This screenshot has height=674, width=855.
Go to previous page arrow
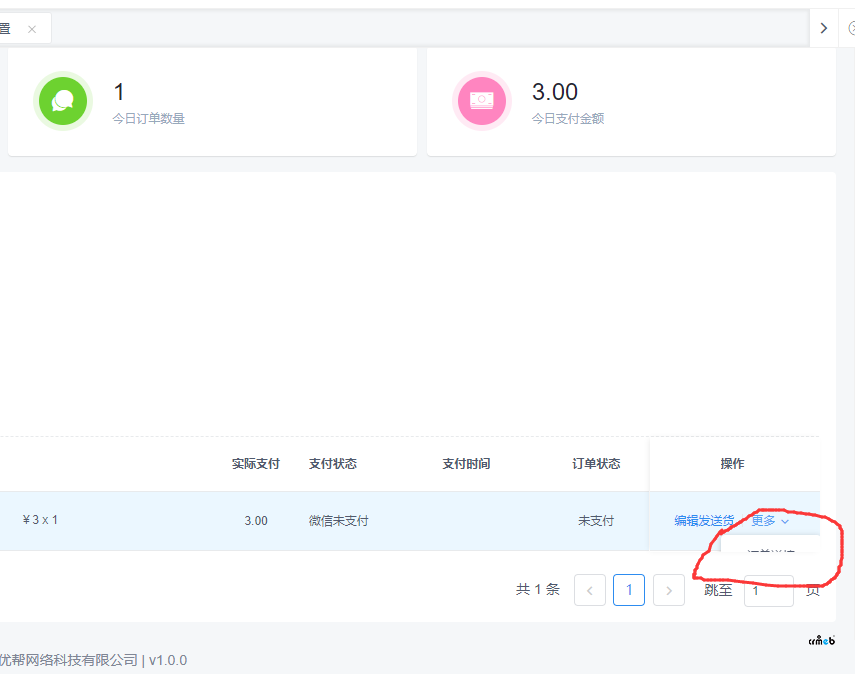(x=590, y=590)
